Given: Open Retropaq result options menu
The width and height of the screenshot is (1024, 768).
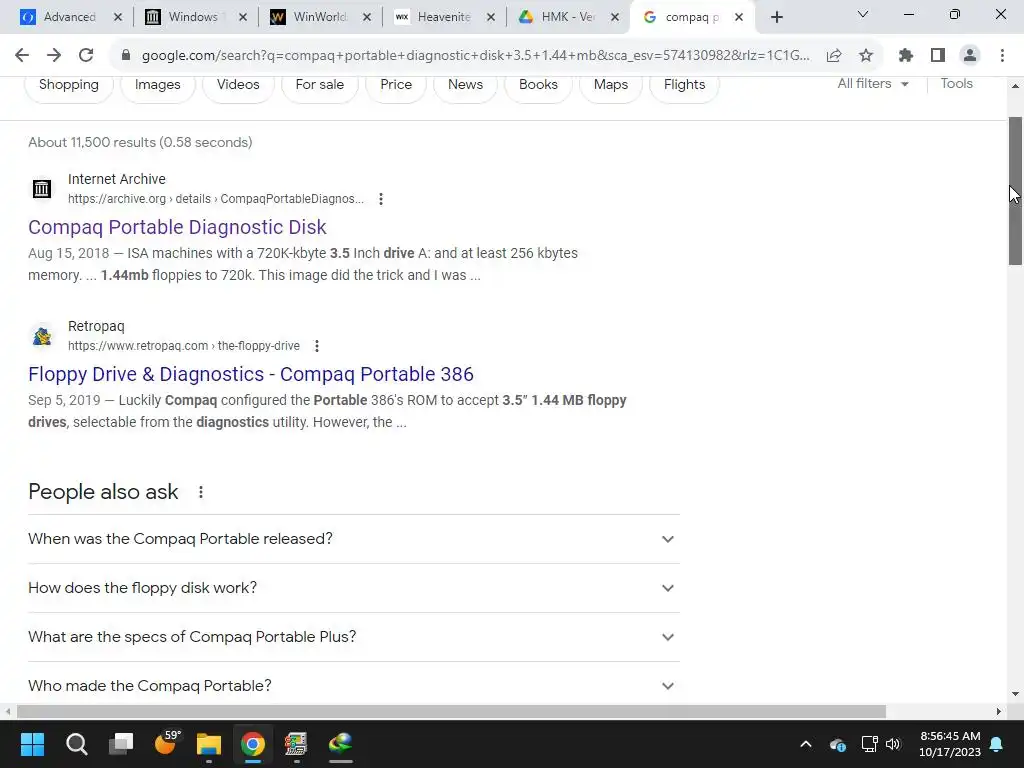Looking at the screenshot, I should pyautogui.click(x=317, y=345).
